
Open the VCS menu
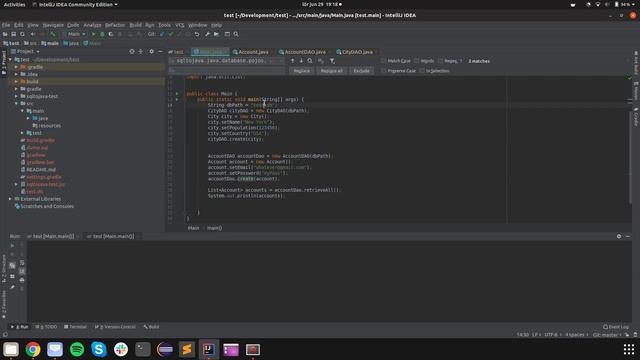pyautogui.click(x=180, y=25)
